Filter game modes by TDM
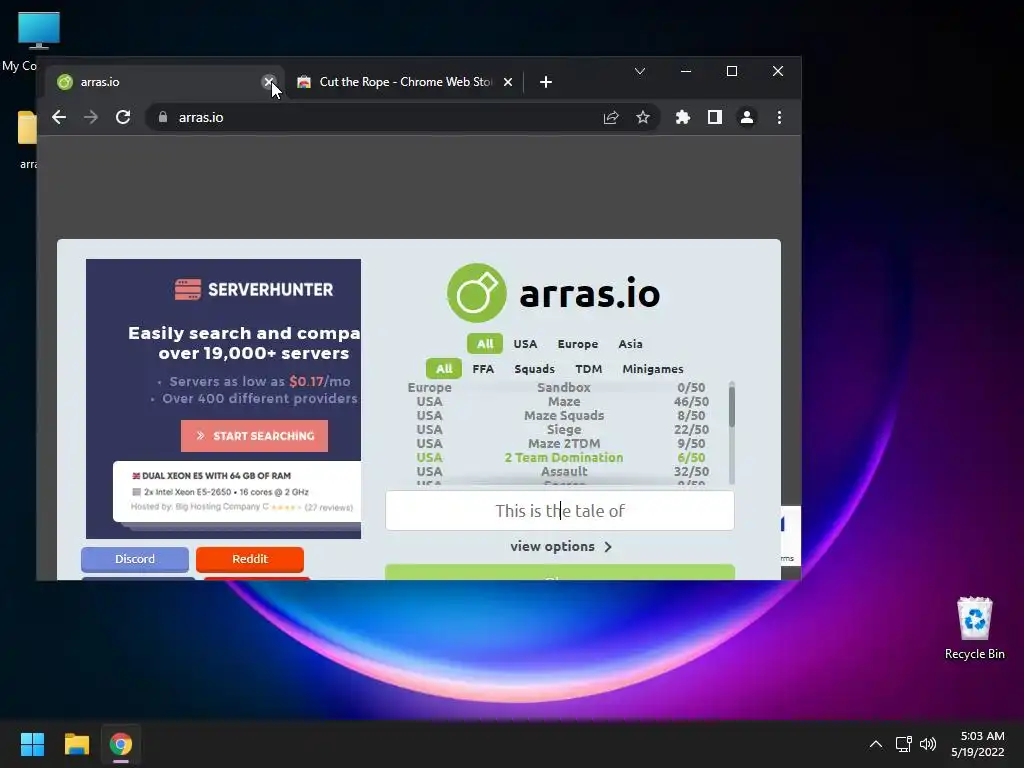Image resolution: width=1024 pixels, height=768 pixels. pyautogui.click(x=588, y=368)
